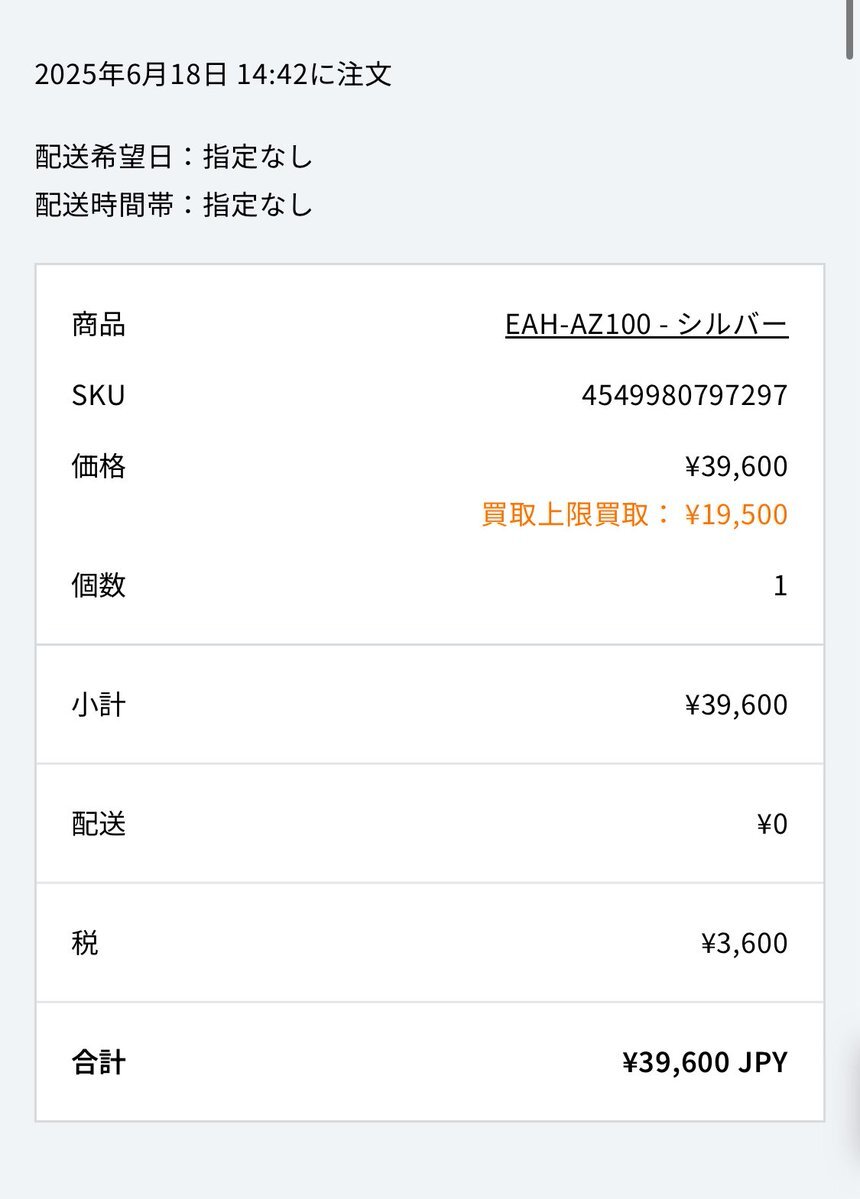Click the 個数 quantity value 1

click(x=780, y=586)
